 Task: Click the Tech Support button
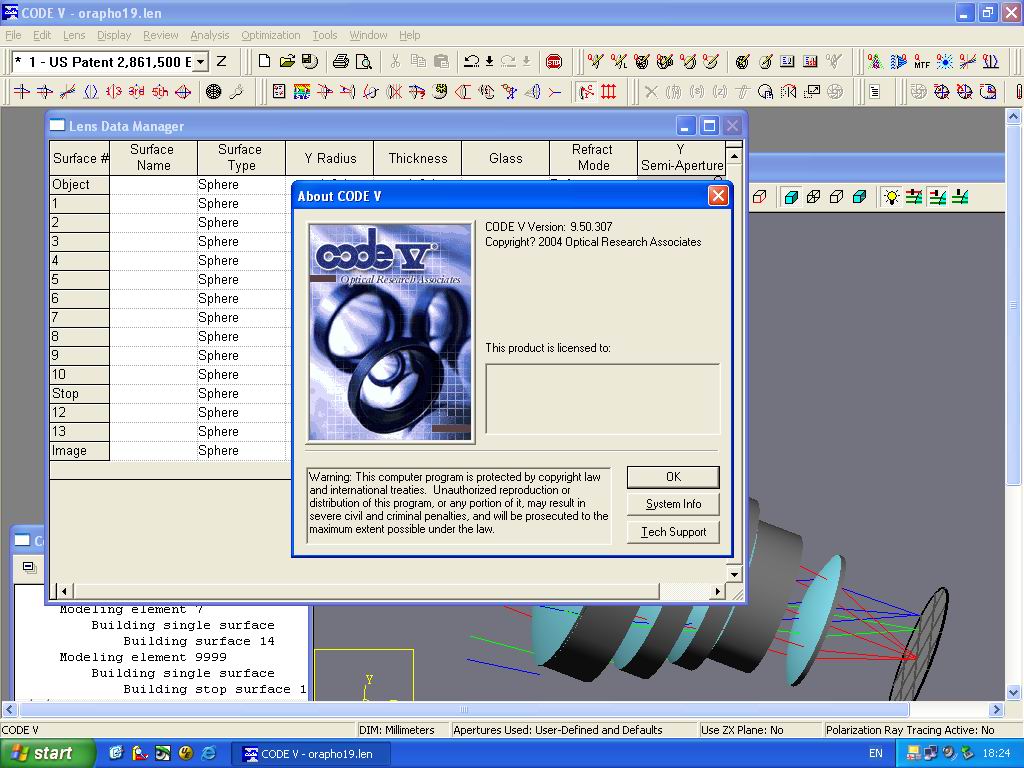673,532
